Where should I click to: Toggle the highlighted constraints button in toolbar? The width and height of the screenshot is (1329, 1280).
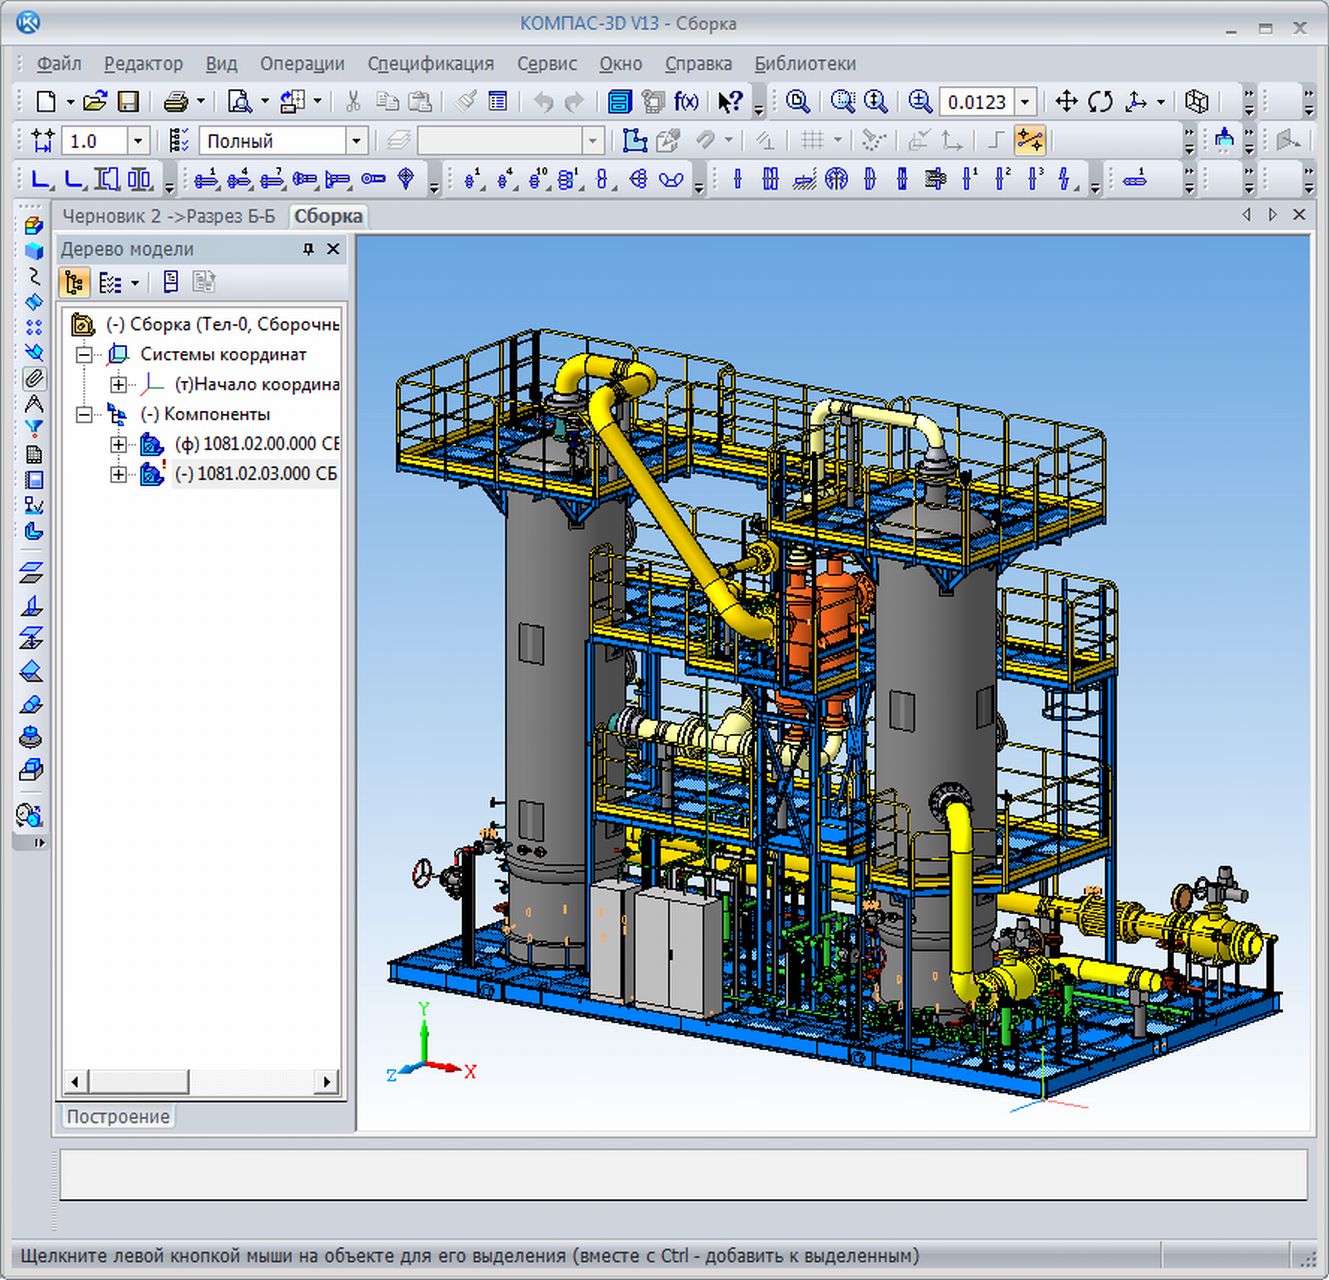(1029, 140)
